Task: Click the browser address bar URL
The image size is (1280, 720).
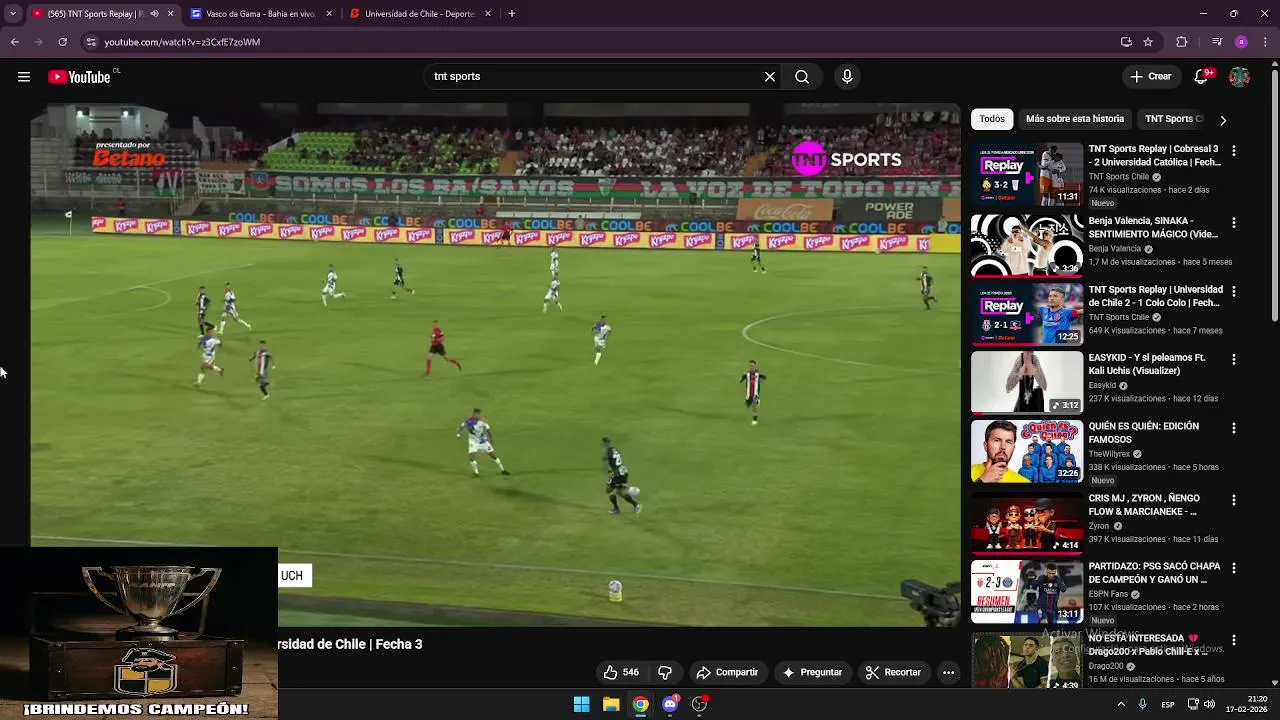Action: pos(182,42)
